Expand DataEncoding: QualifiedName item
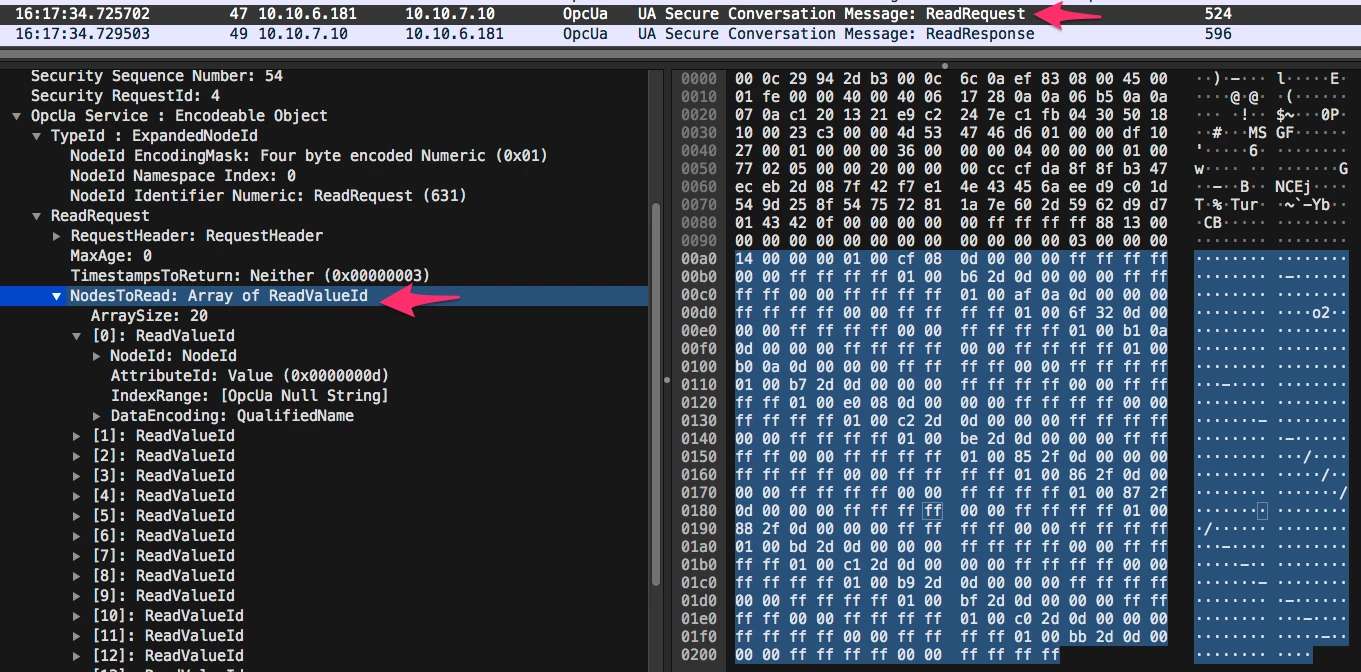 click(x=97, y=416)
